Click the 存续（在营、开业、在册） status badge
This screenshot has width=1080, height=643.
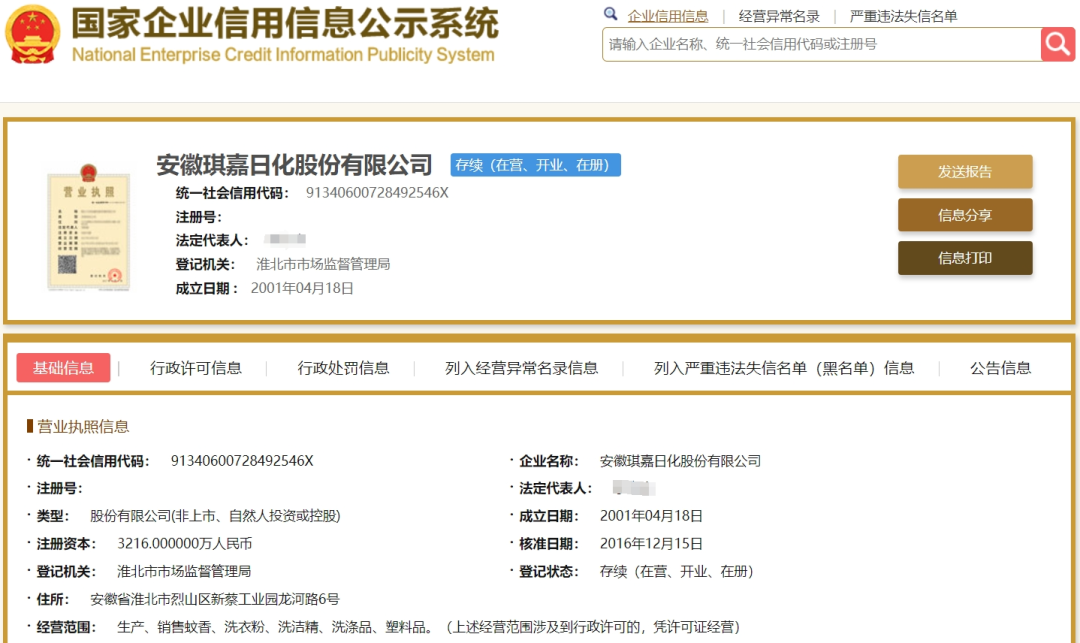535,165
